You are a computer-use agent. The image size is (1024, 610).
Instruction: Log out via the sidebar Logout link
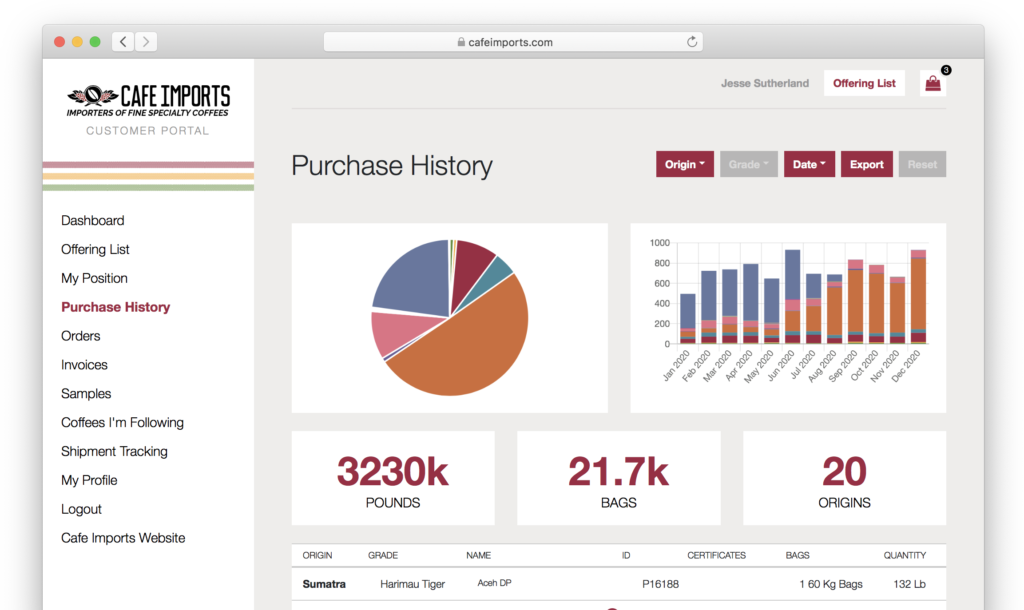coord(81,509)
